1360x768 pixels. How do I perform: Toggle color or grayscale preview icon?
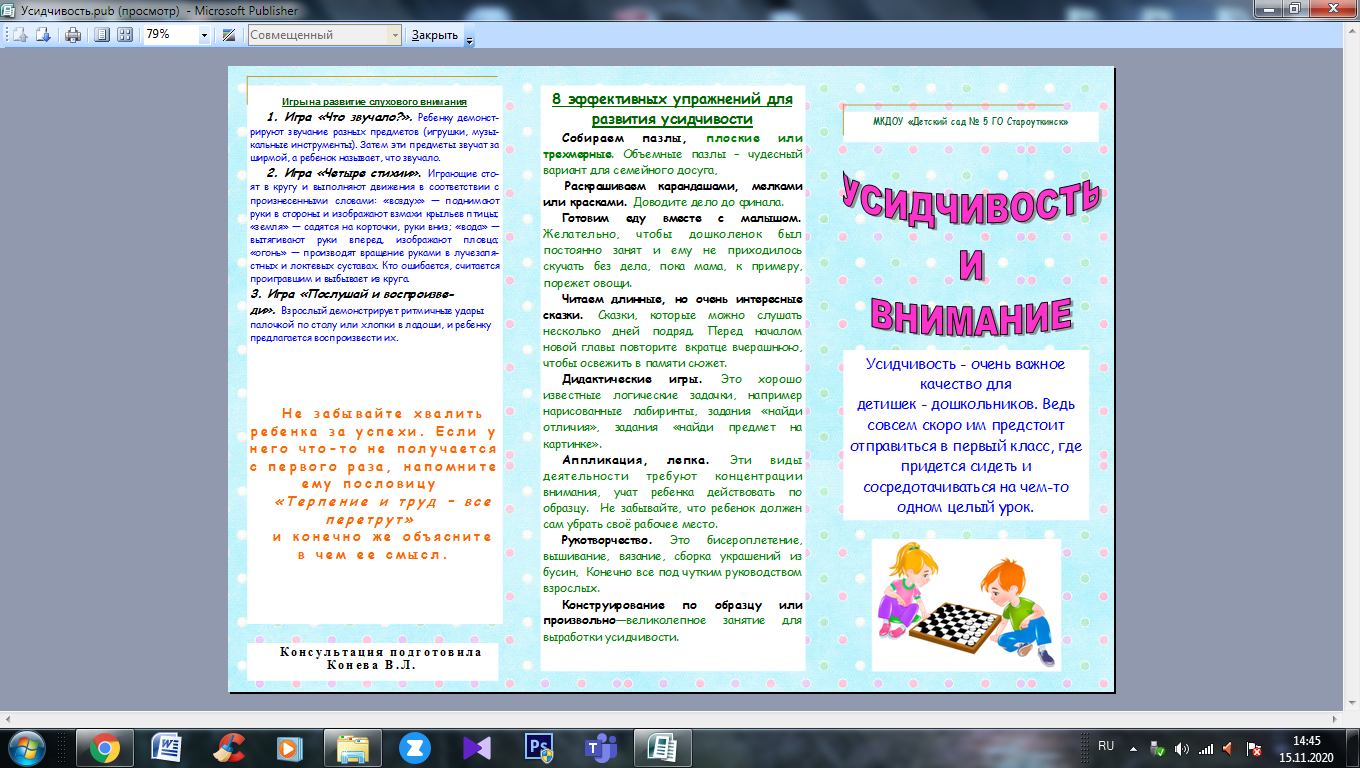(x=229, y=35)
